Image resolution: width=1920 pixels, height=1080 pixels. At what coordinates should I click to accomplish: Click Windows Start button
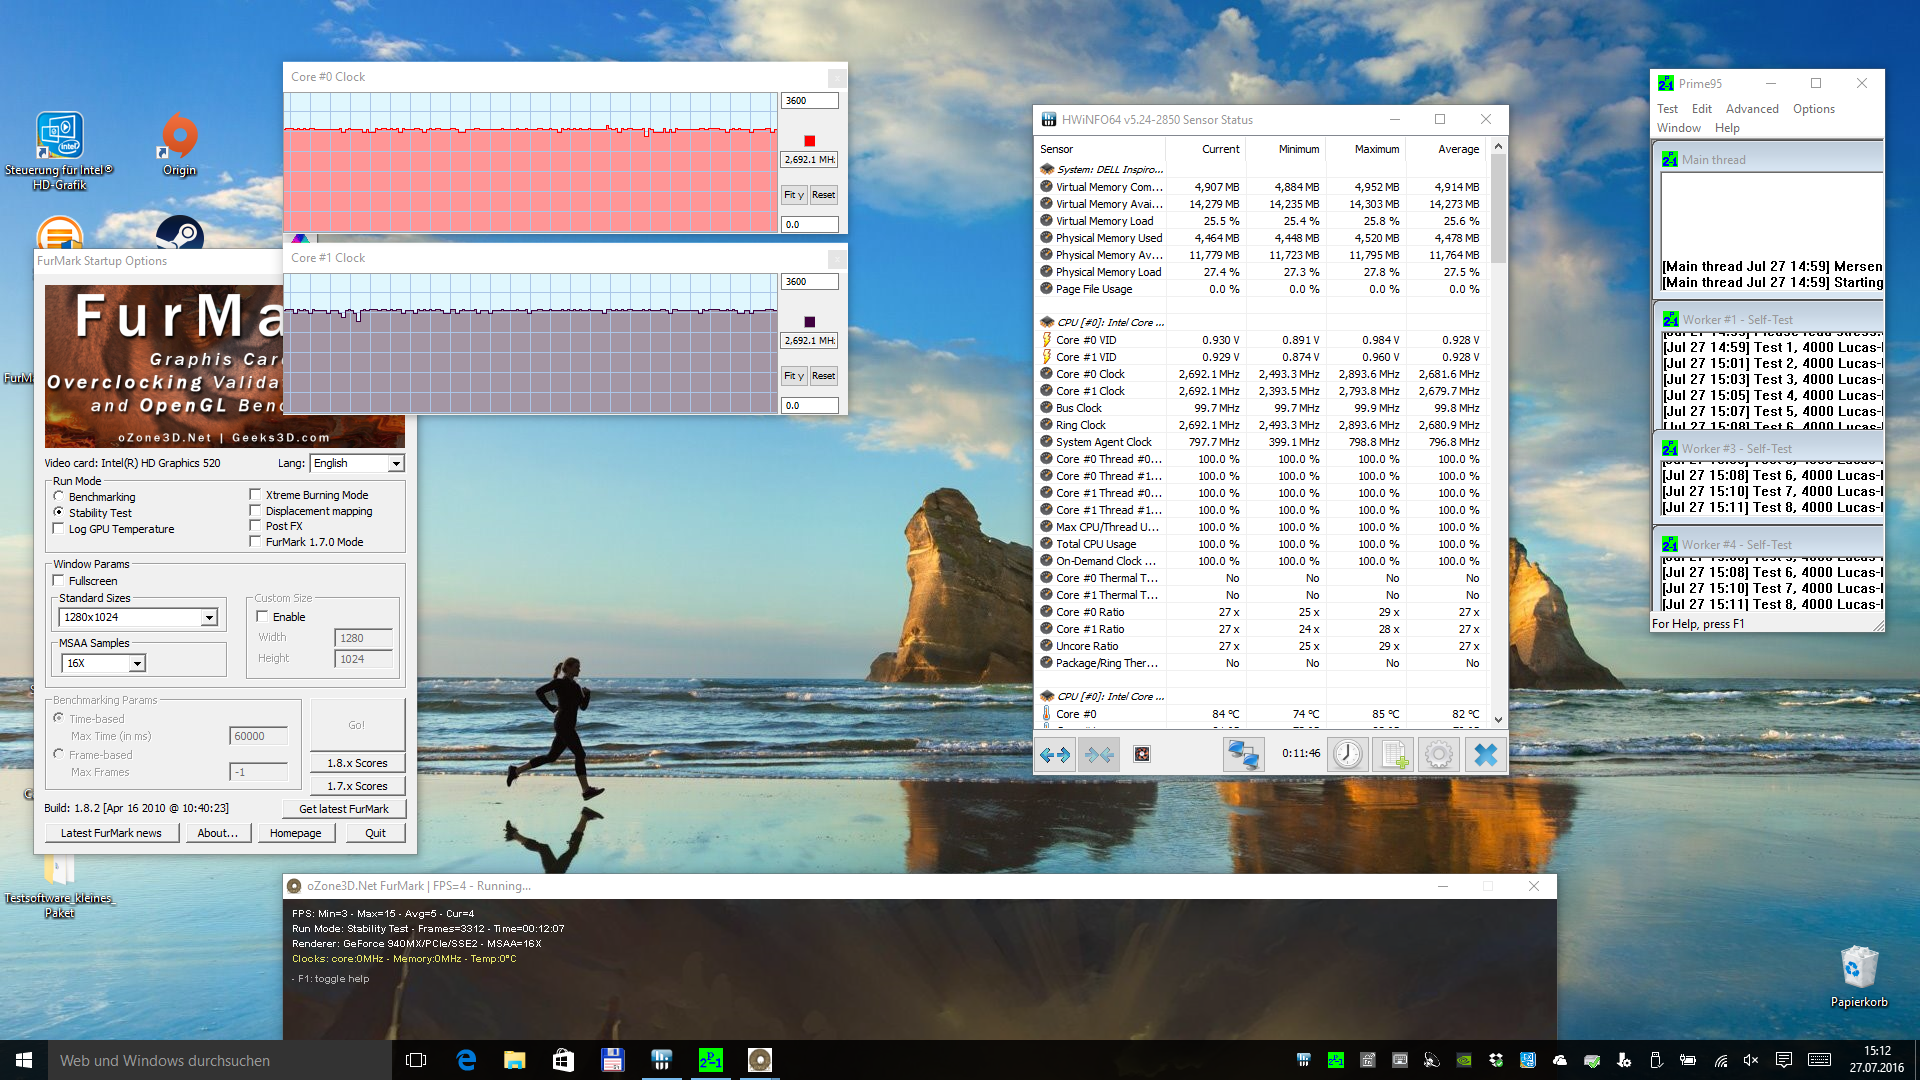(24, 1060)
